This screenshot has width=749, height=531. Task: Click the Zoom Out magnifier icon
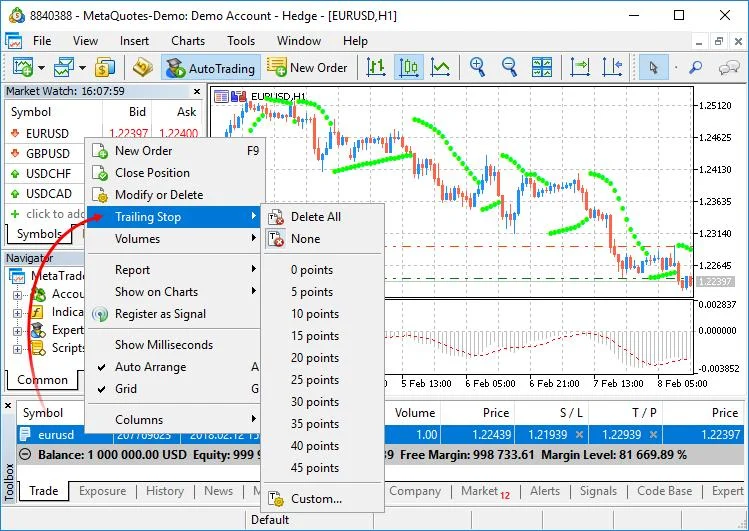[x=509, y=67]
